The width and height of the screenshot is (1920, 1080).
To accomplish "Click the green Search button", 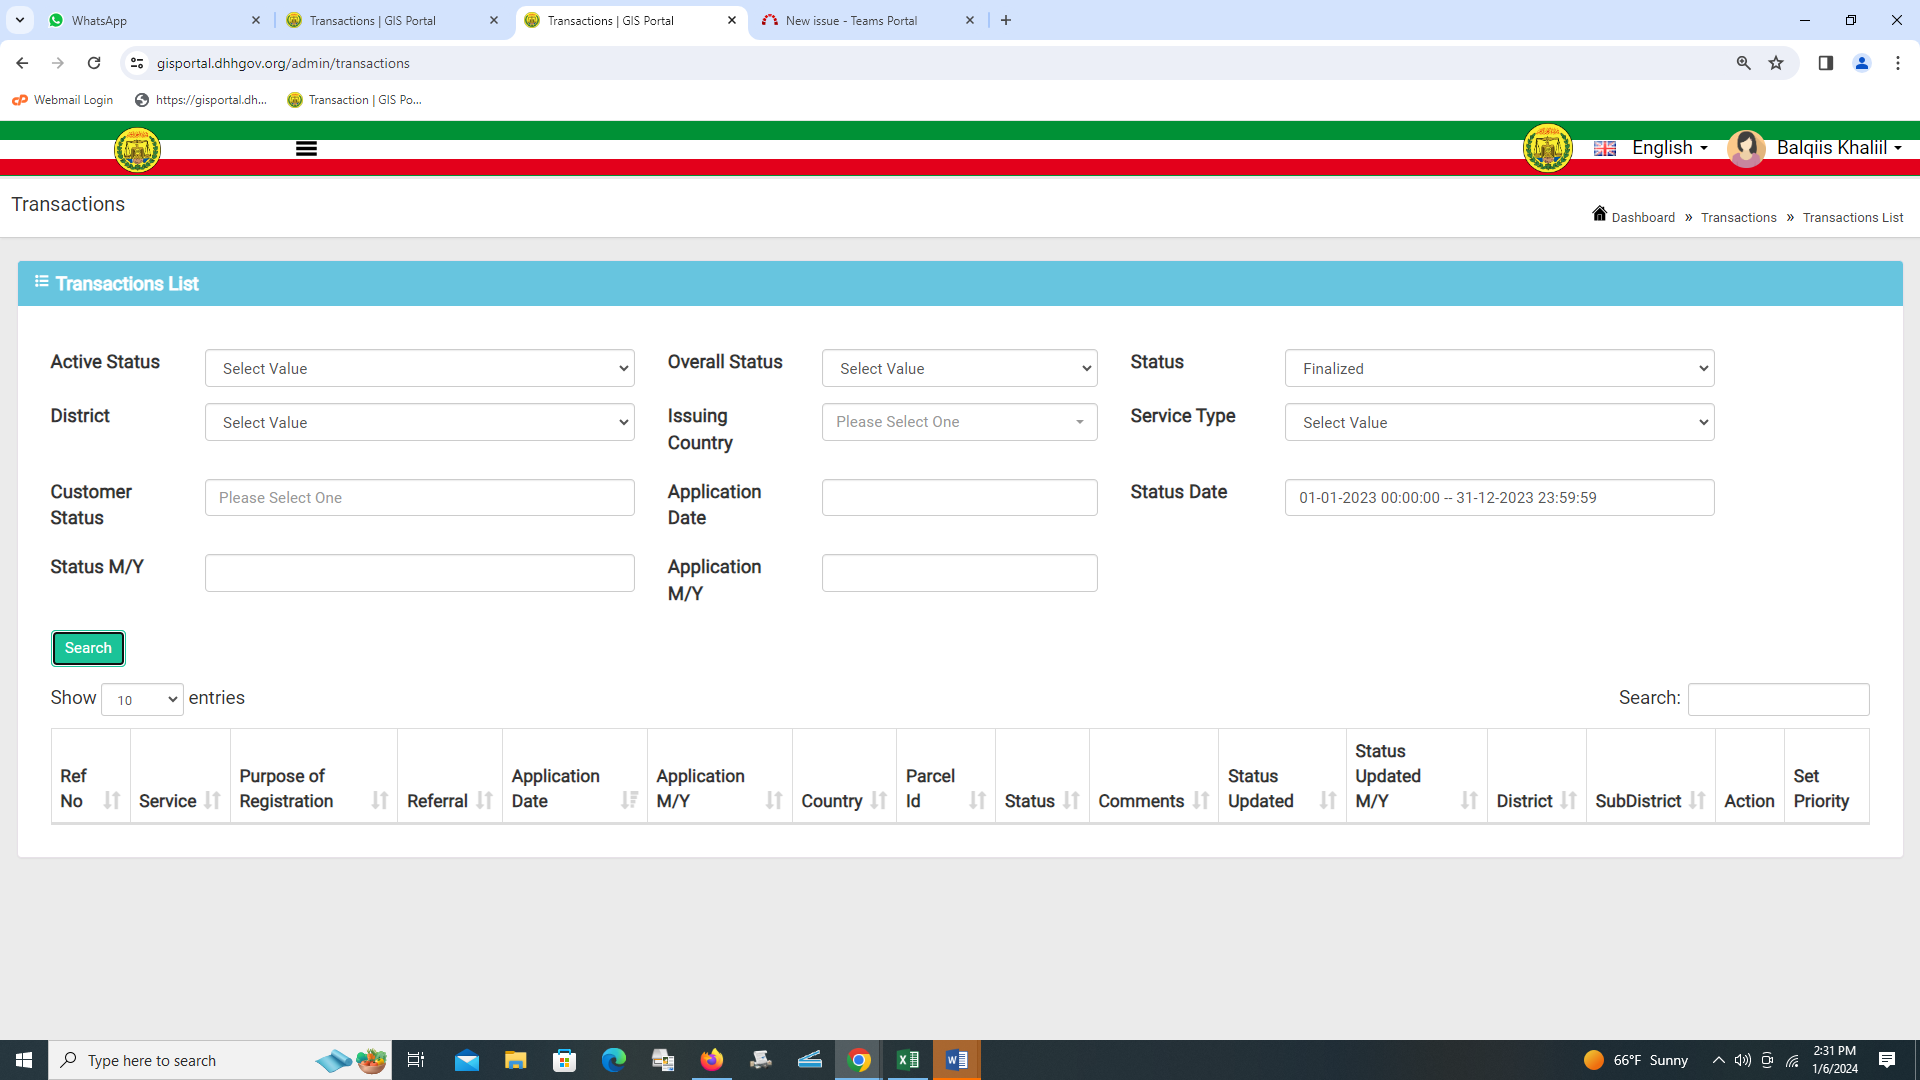I will [88, 648].
